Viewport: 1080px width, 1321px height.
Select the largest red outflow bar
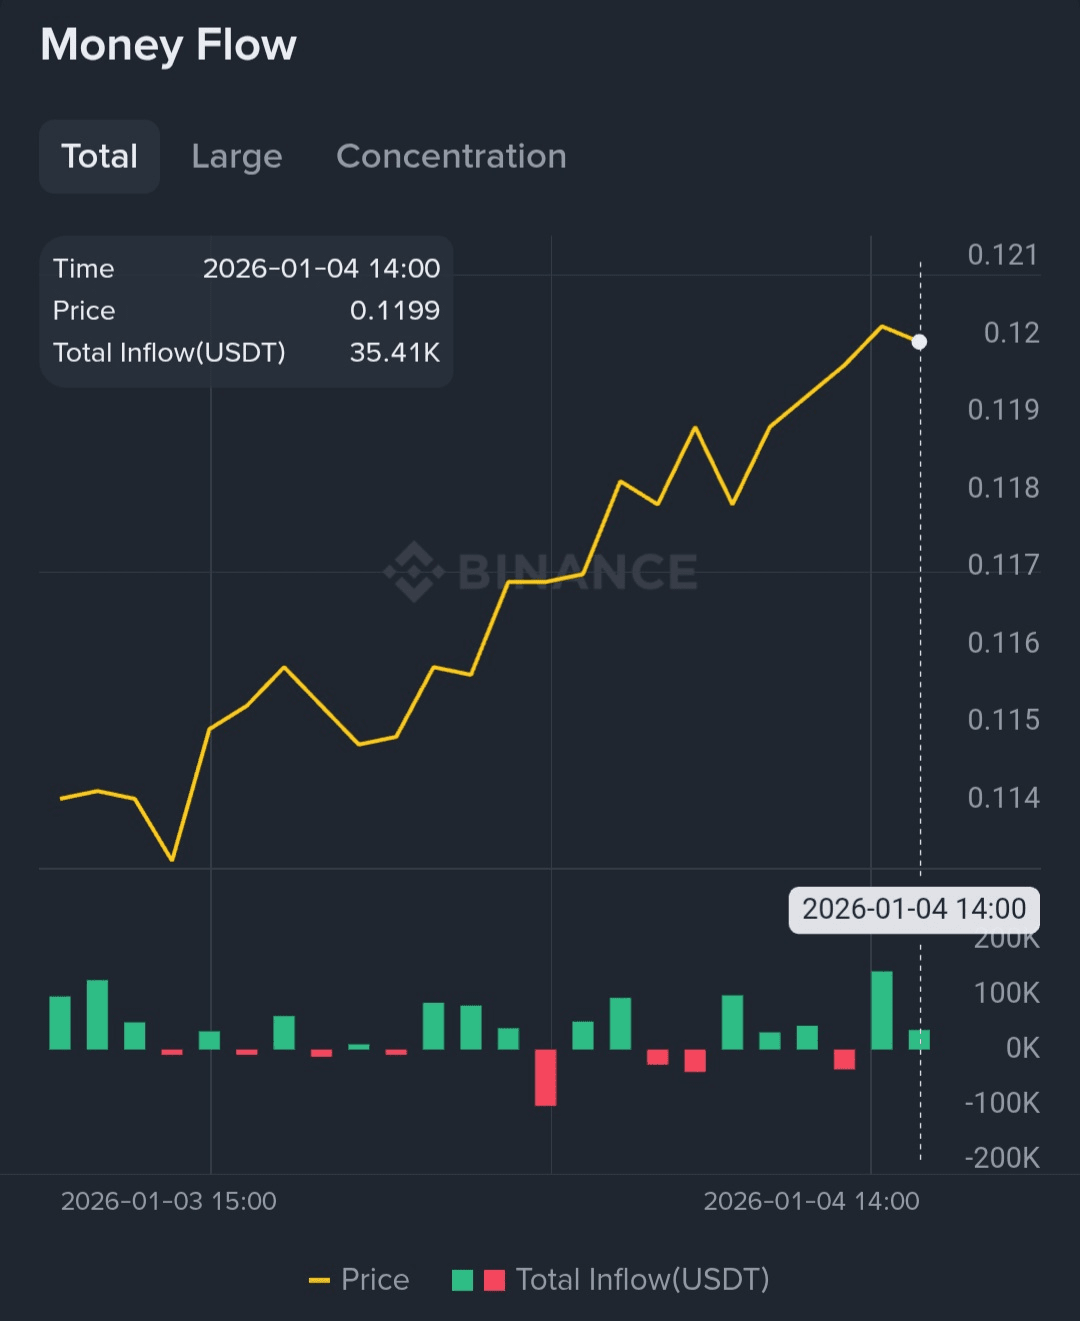click(x=545, y=1077)
